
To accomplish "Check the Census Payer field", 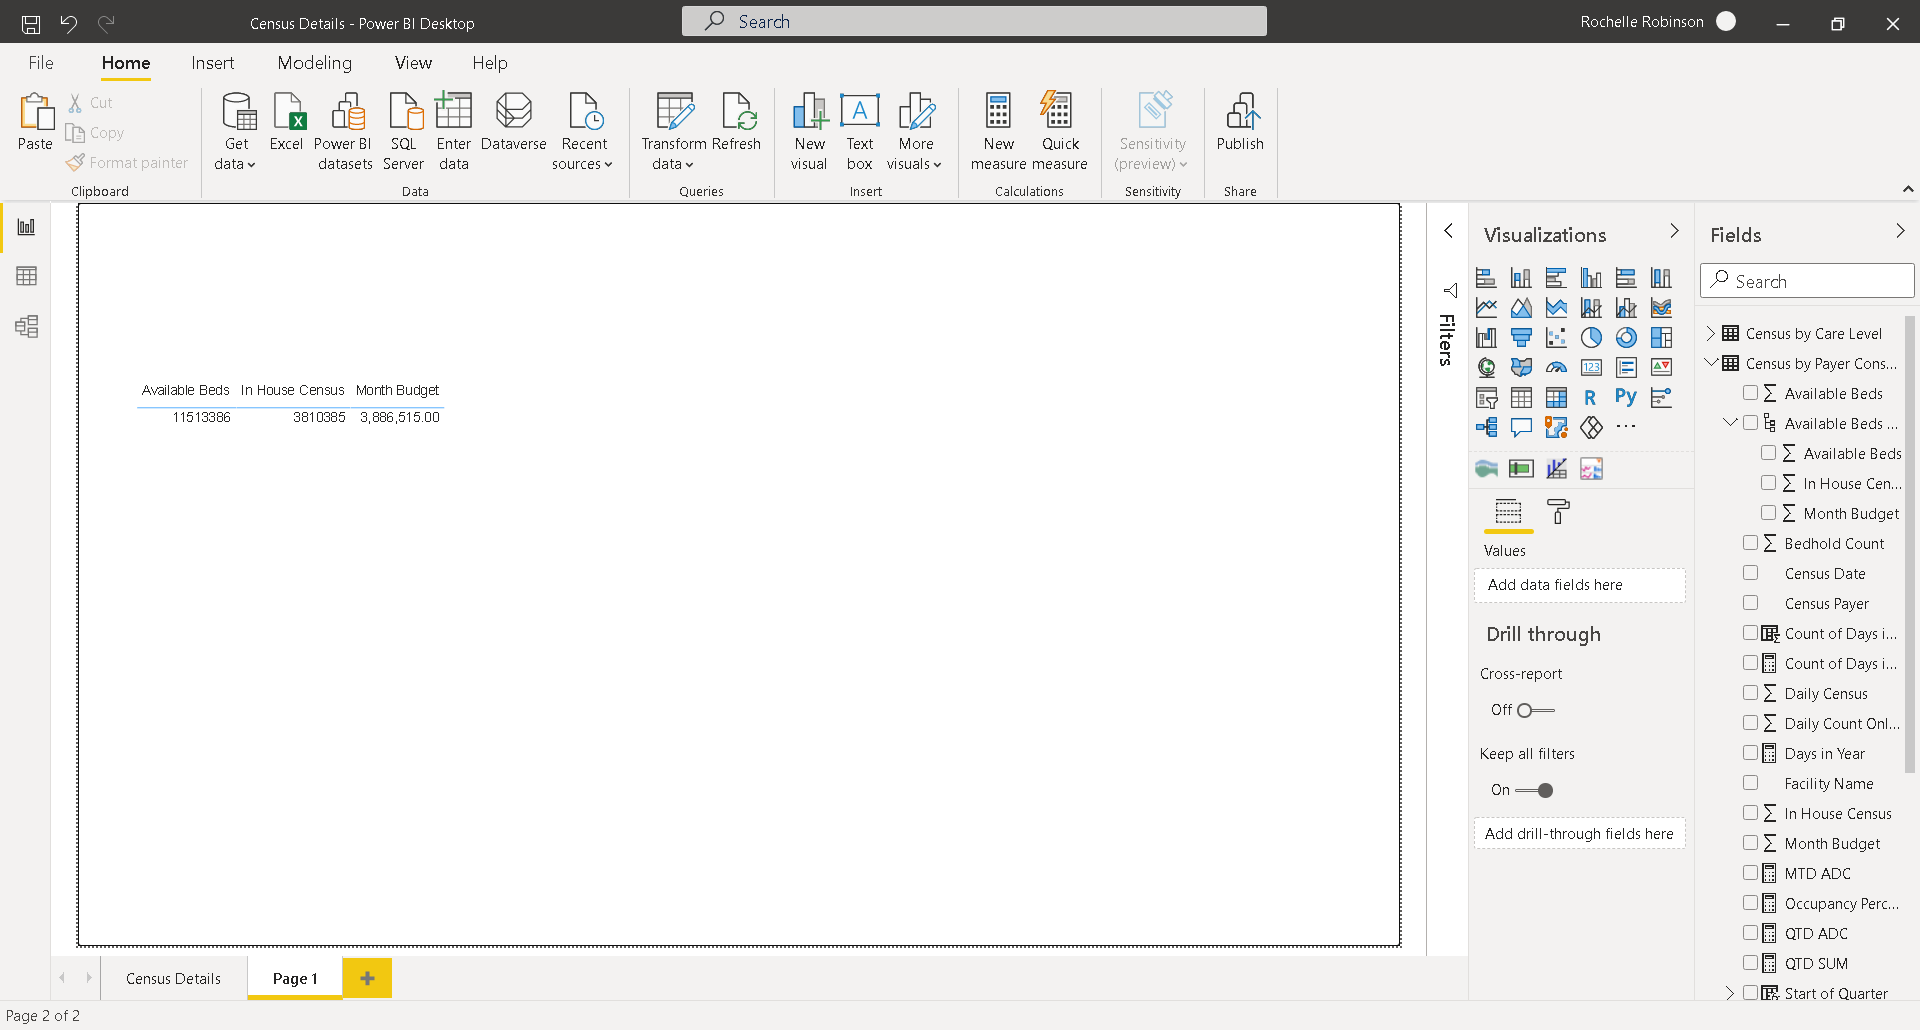I will [x=1750, y=603].
